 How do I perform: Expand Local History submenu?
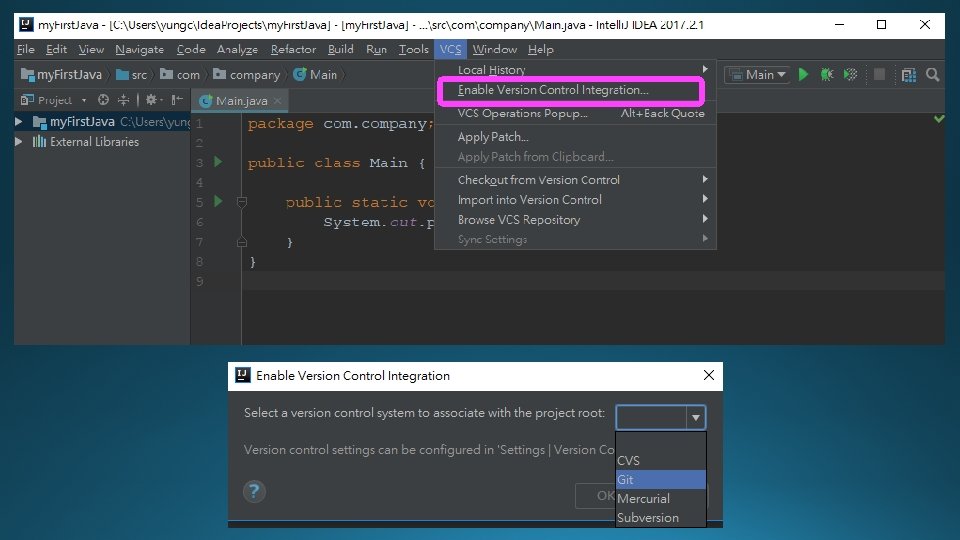576,70
